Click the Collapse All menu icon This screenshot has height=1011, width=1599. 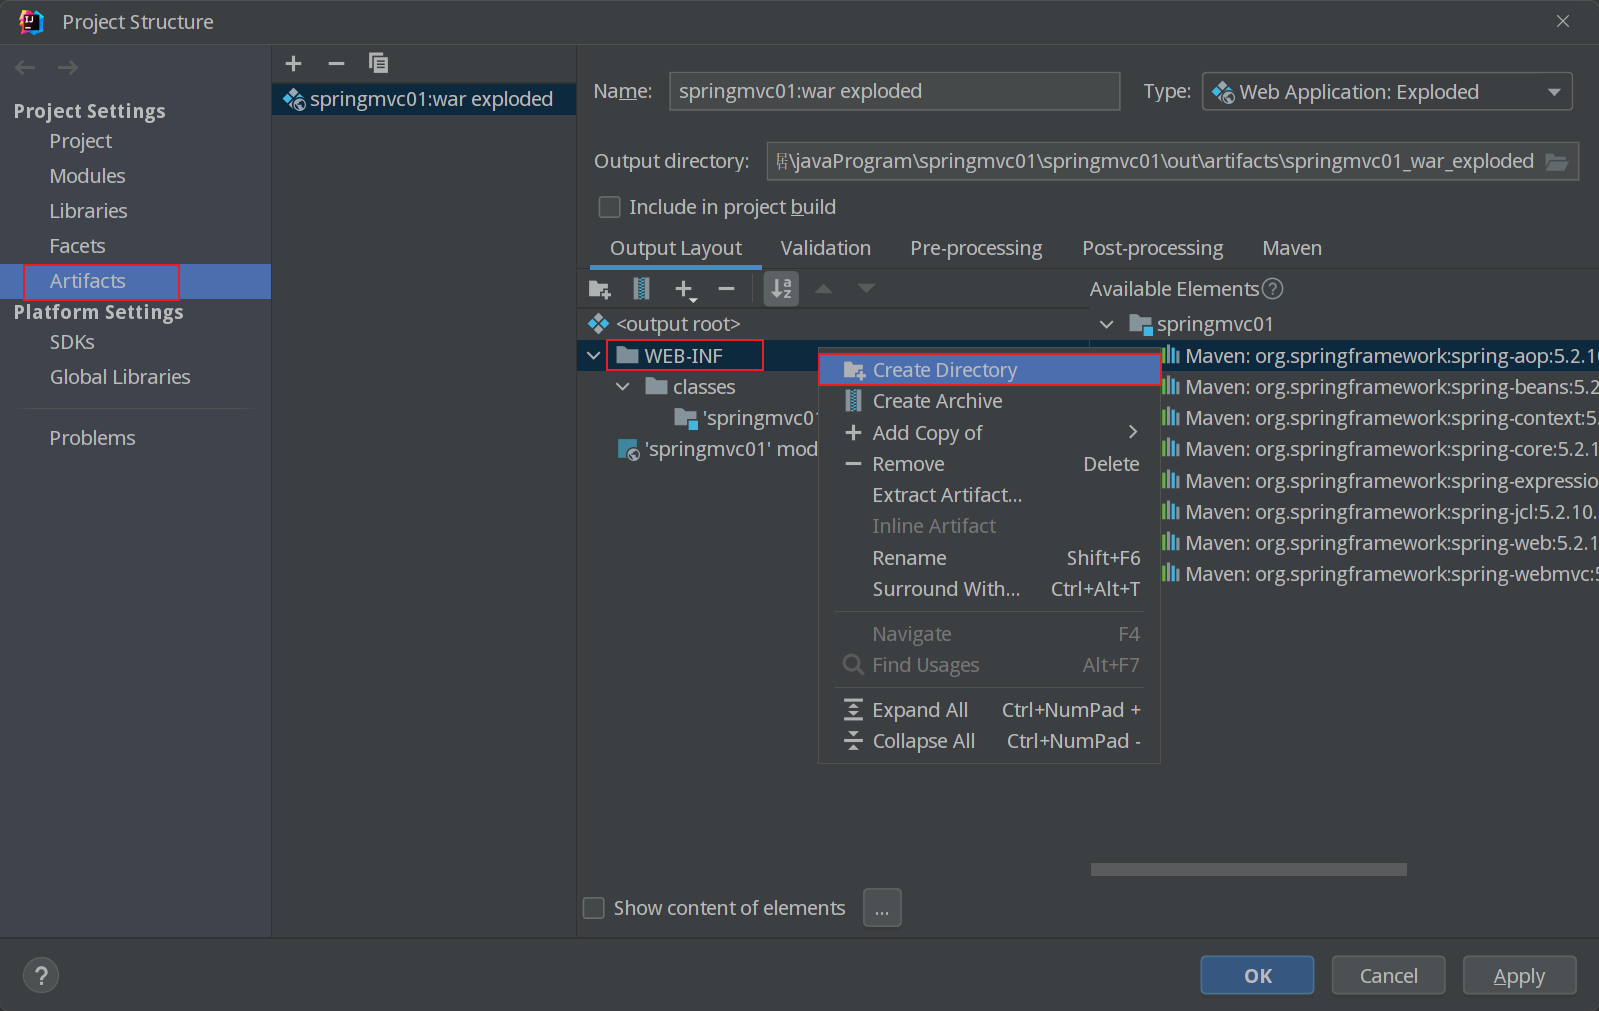coord(853,741)
